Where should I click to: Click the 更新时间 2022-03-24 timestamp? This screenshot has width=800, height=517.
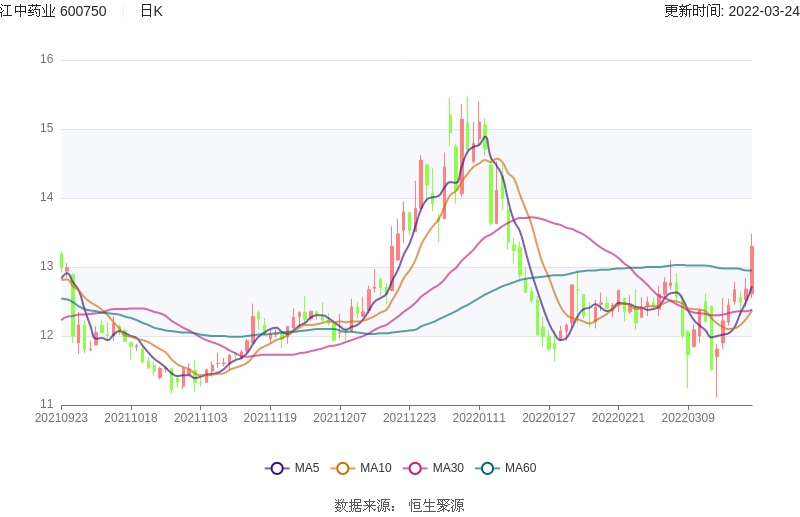click(x=731, y=11)
